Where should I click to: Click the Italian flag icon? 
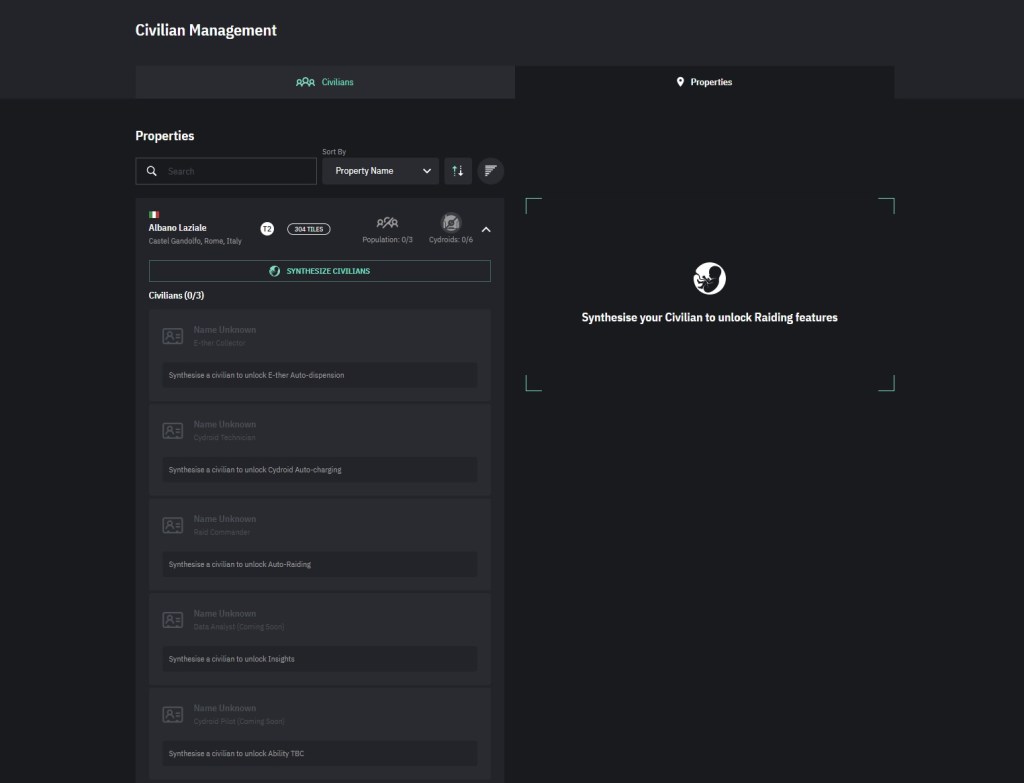point(154,215)
